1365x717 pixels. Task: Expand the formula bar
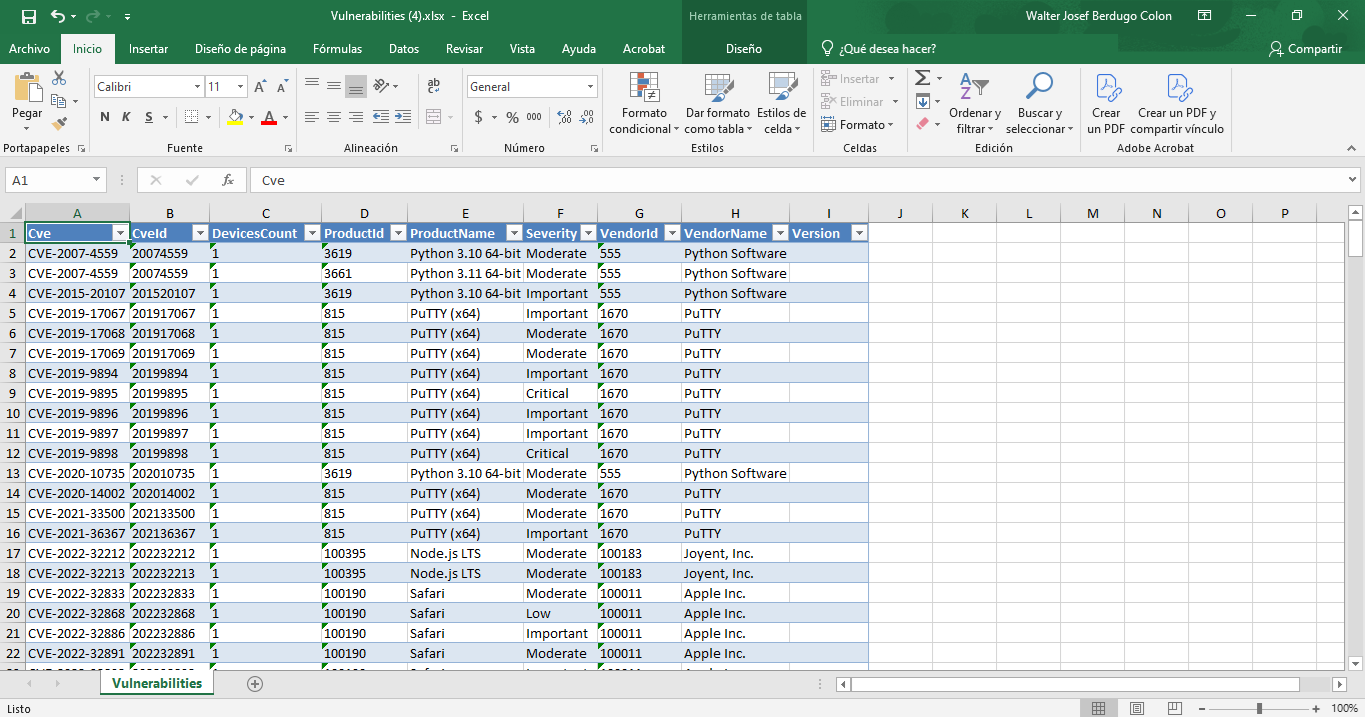click(1353, 180)
